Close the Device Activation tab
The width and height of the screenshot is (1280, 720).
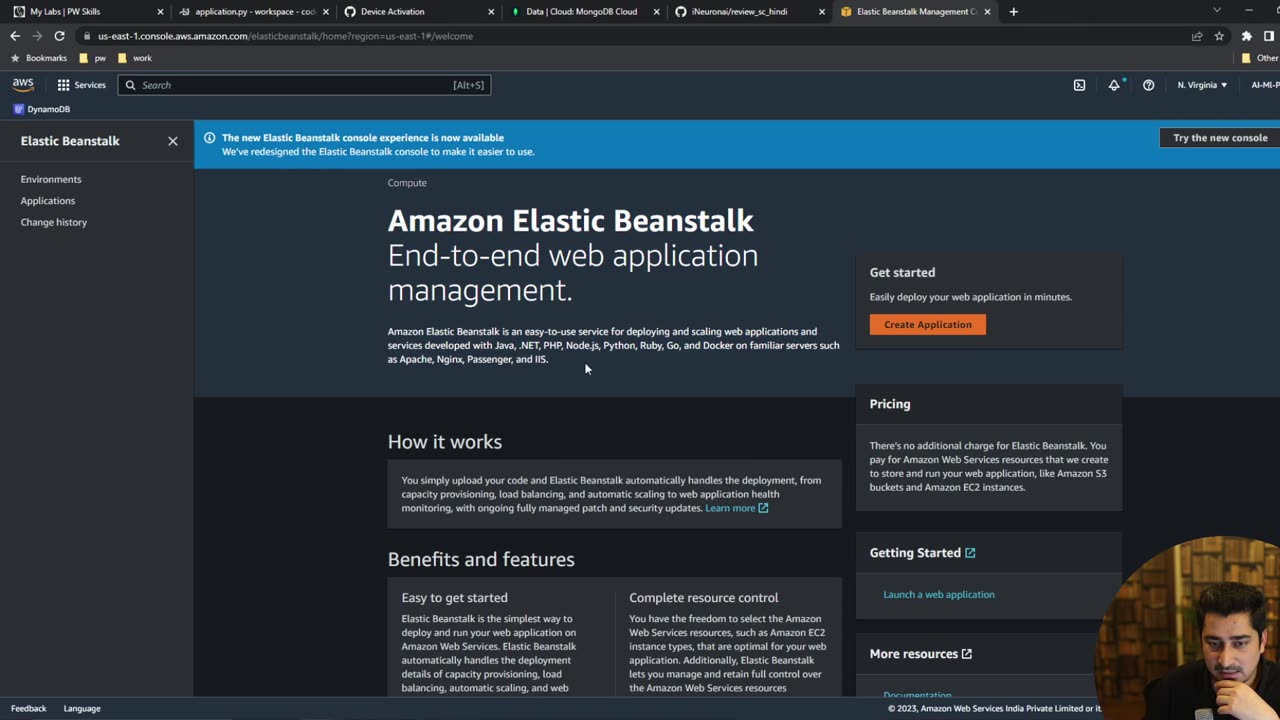tap(491, 12)
